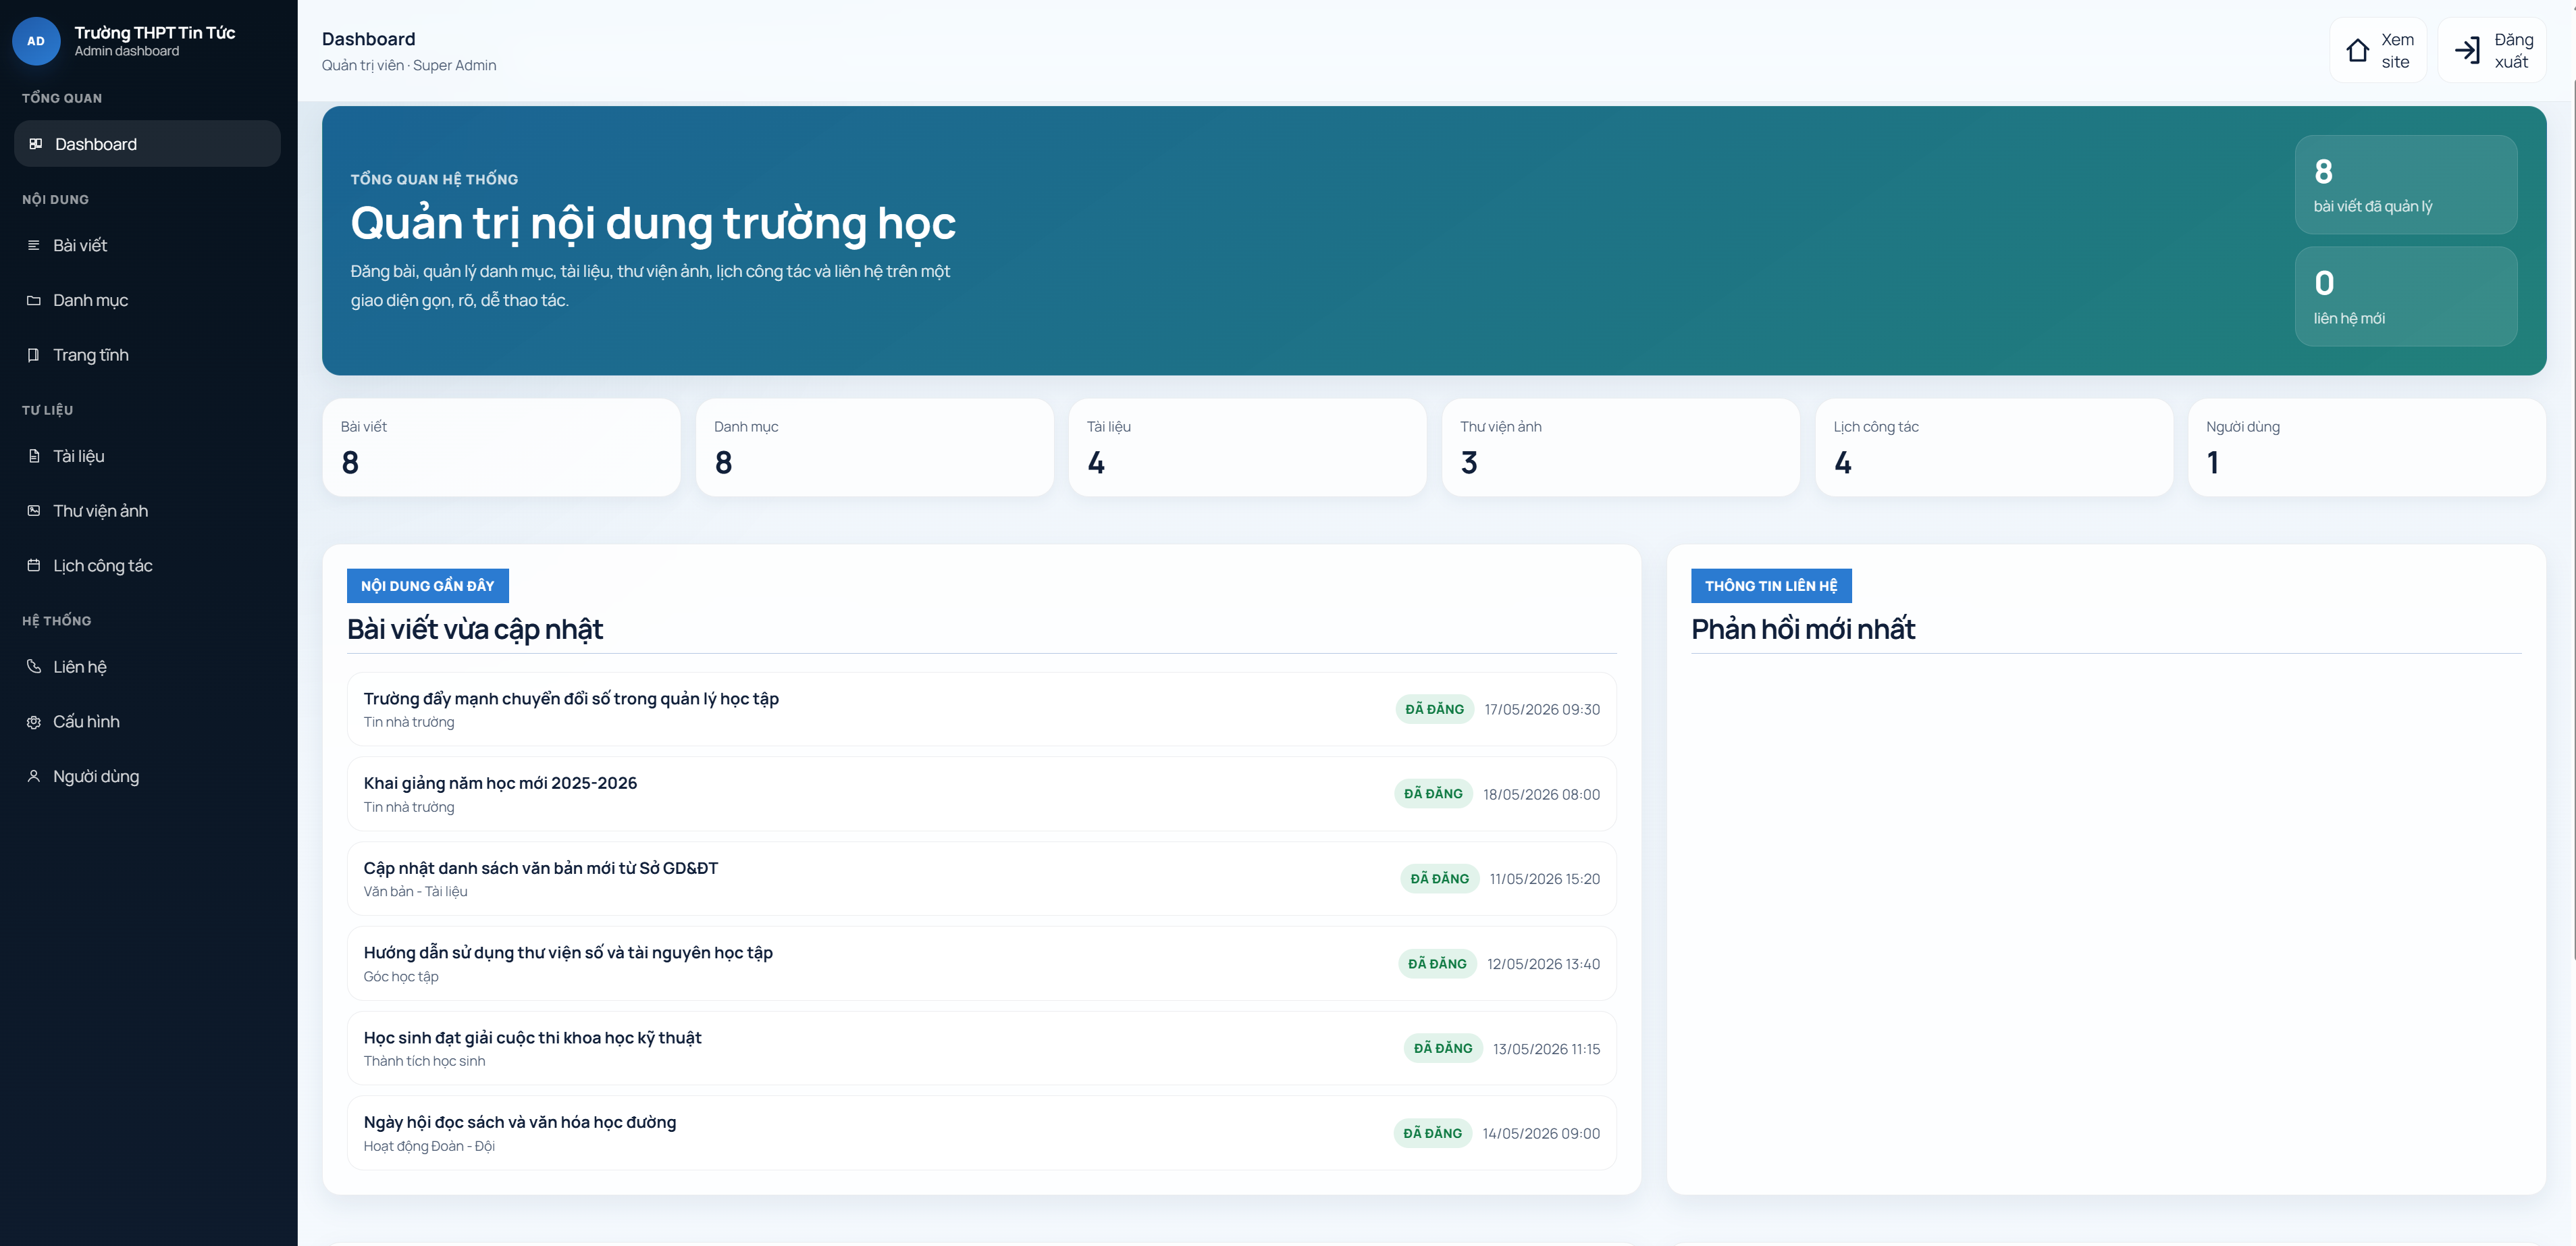Click the Cấu hình gear icon

pos(34,722)
